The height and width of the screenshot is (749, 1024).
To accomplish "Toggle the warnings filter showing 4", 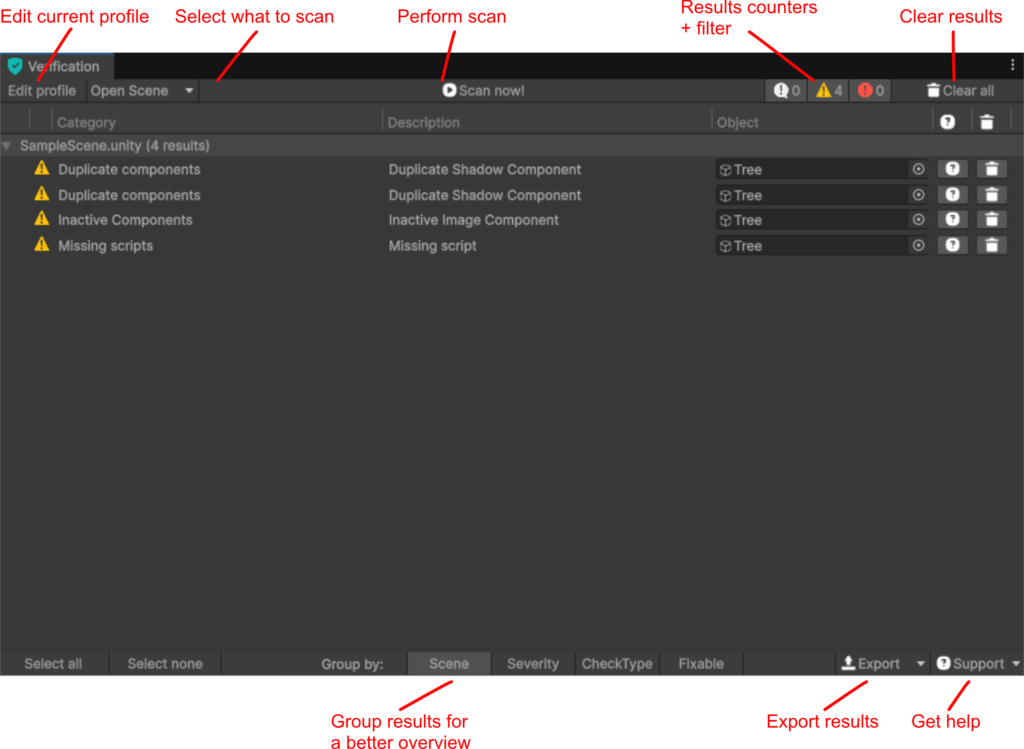I will pyautogui.click(x=829, y=91).
